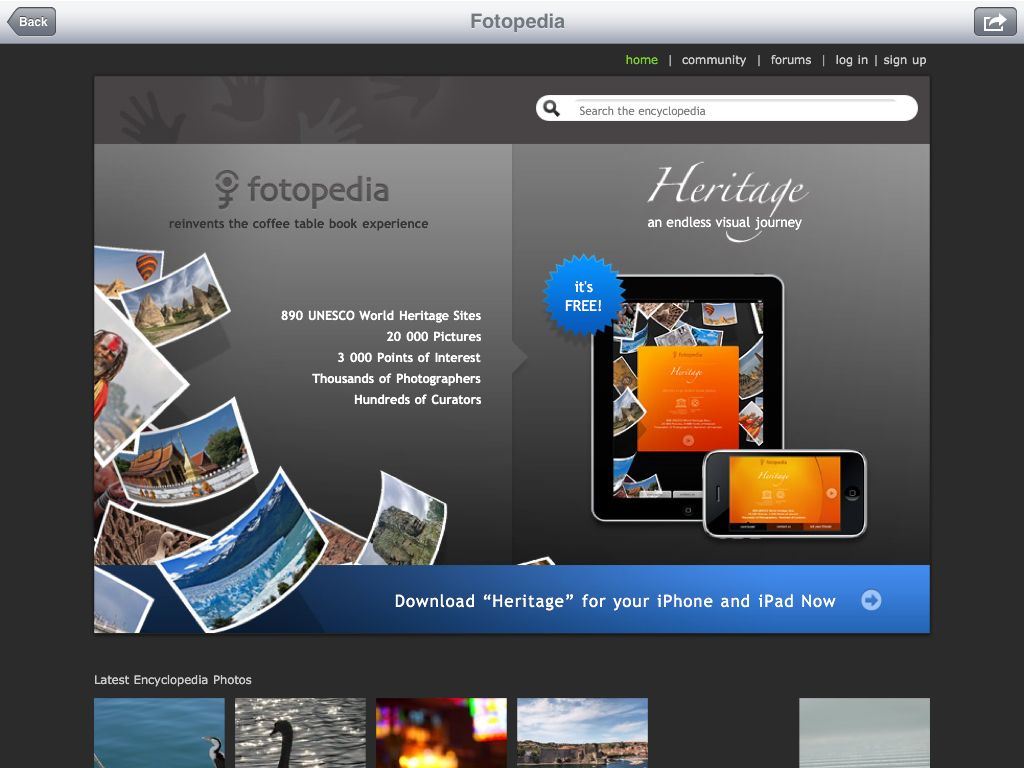The width and height of the screenshot is (1024, 768).
Task: Open the forums nav link
Action: pyautogui.click(x=791, y=60)
